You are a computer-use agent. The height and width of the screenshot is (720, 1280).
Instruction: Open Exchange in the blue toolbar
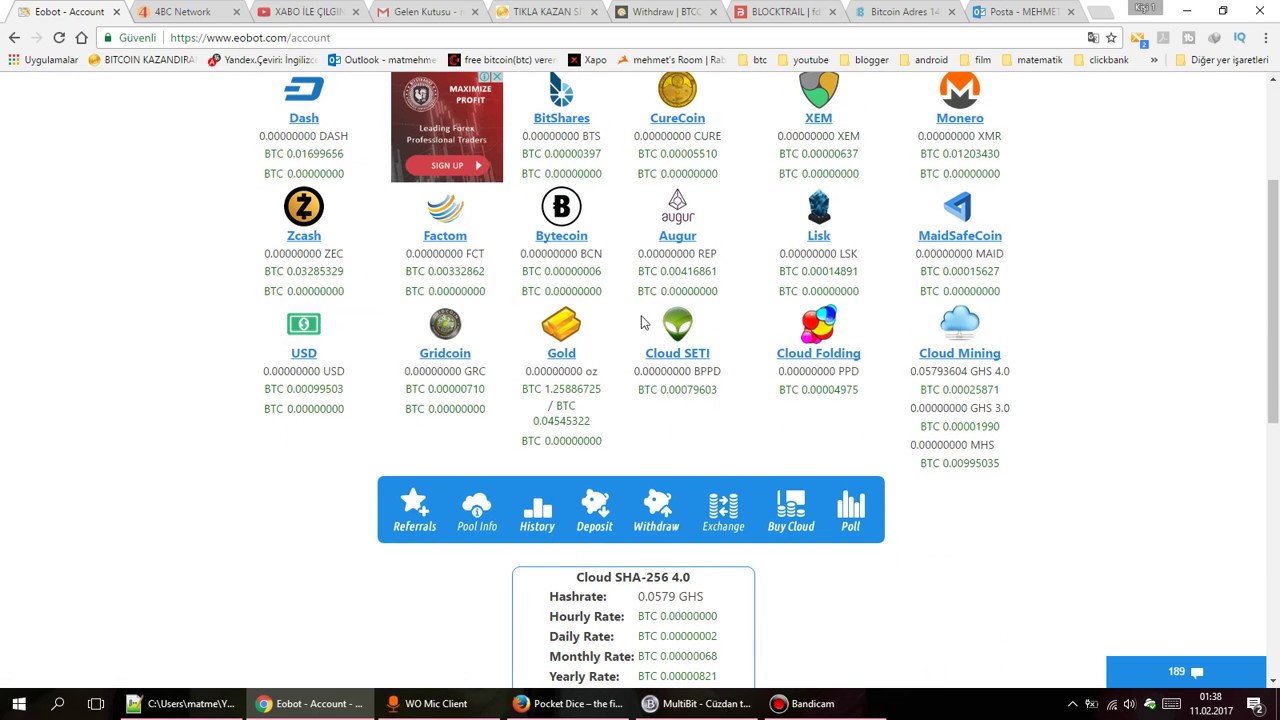[x=723, y=510]
